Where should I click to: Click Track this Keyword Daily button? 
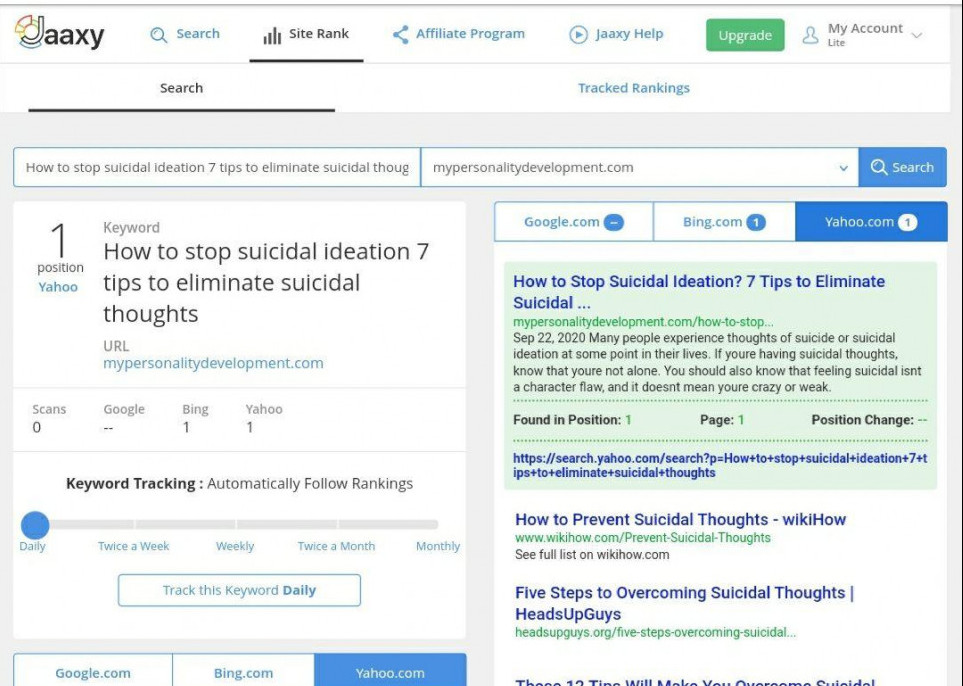239,590
